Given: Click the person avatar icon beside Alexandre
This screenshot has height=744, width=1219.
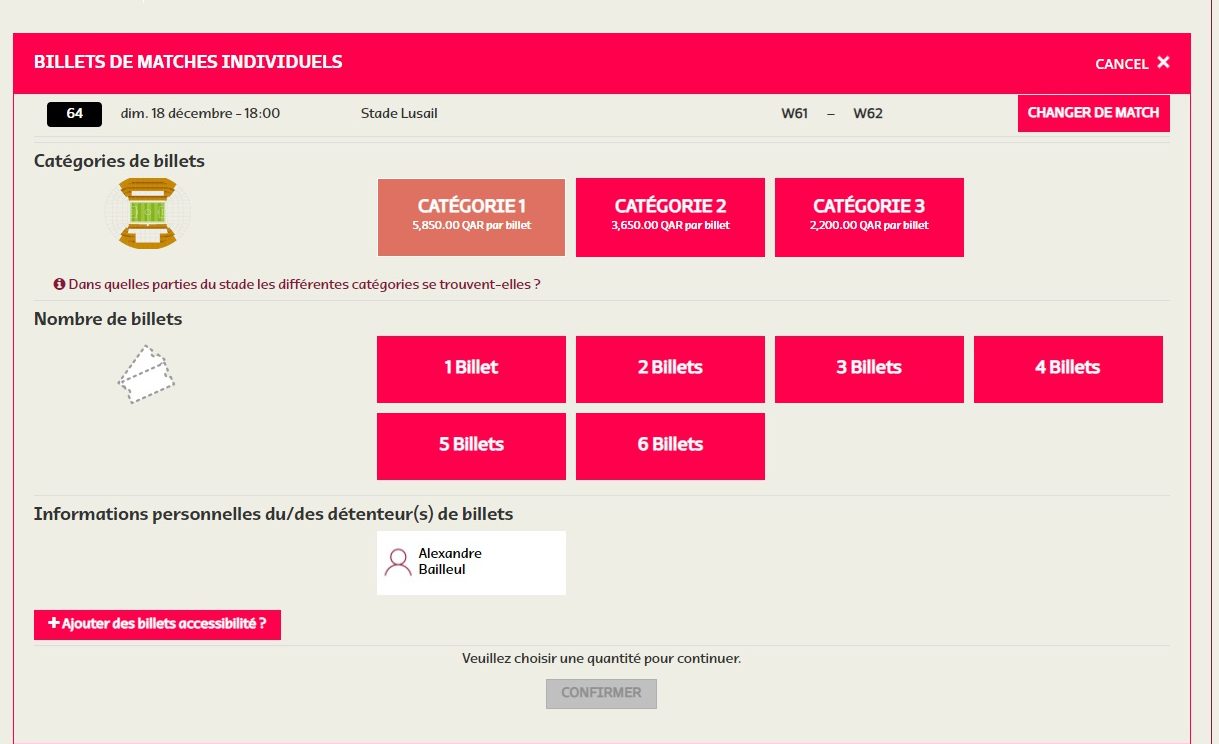Looking at the screenshot, I should click(398, 563).
